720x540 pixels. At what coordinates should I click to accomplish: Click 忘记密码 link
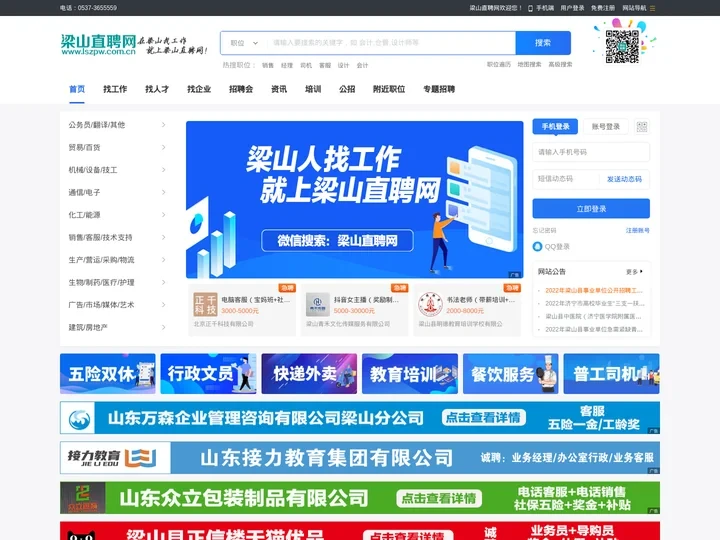click(x=545, y=231)
